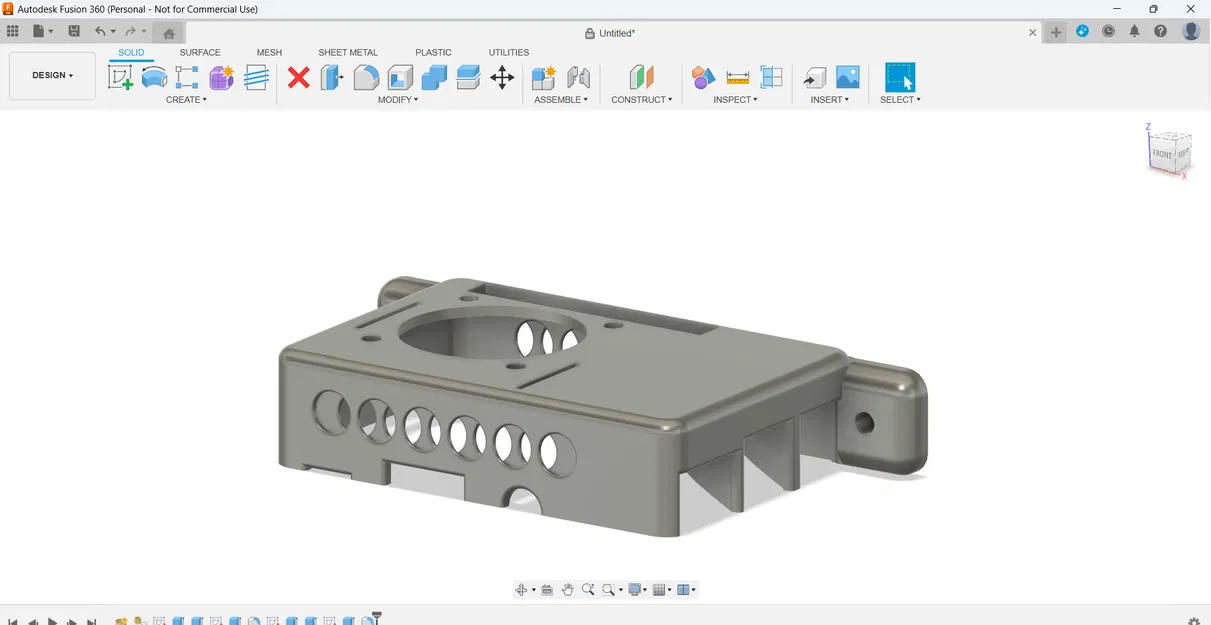Image resolution: width=1211 pixels, height=625 pixels.
Task: Expand the undo history dropdown arrow
Action: tap(113, 32)
